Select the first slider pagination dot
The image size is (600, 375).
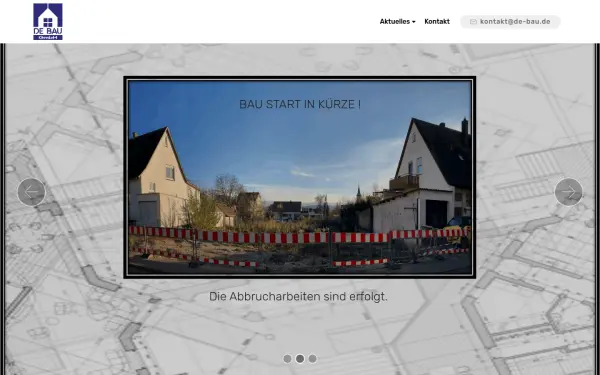coord(287,359)
